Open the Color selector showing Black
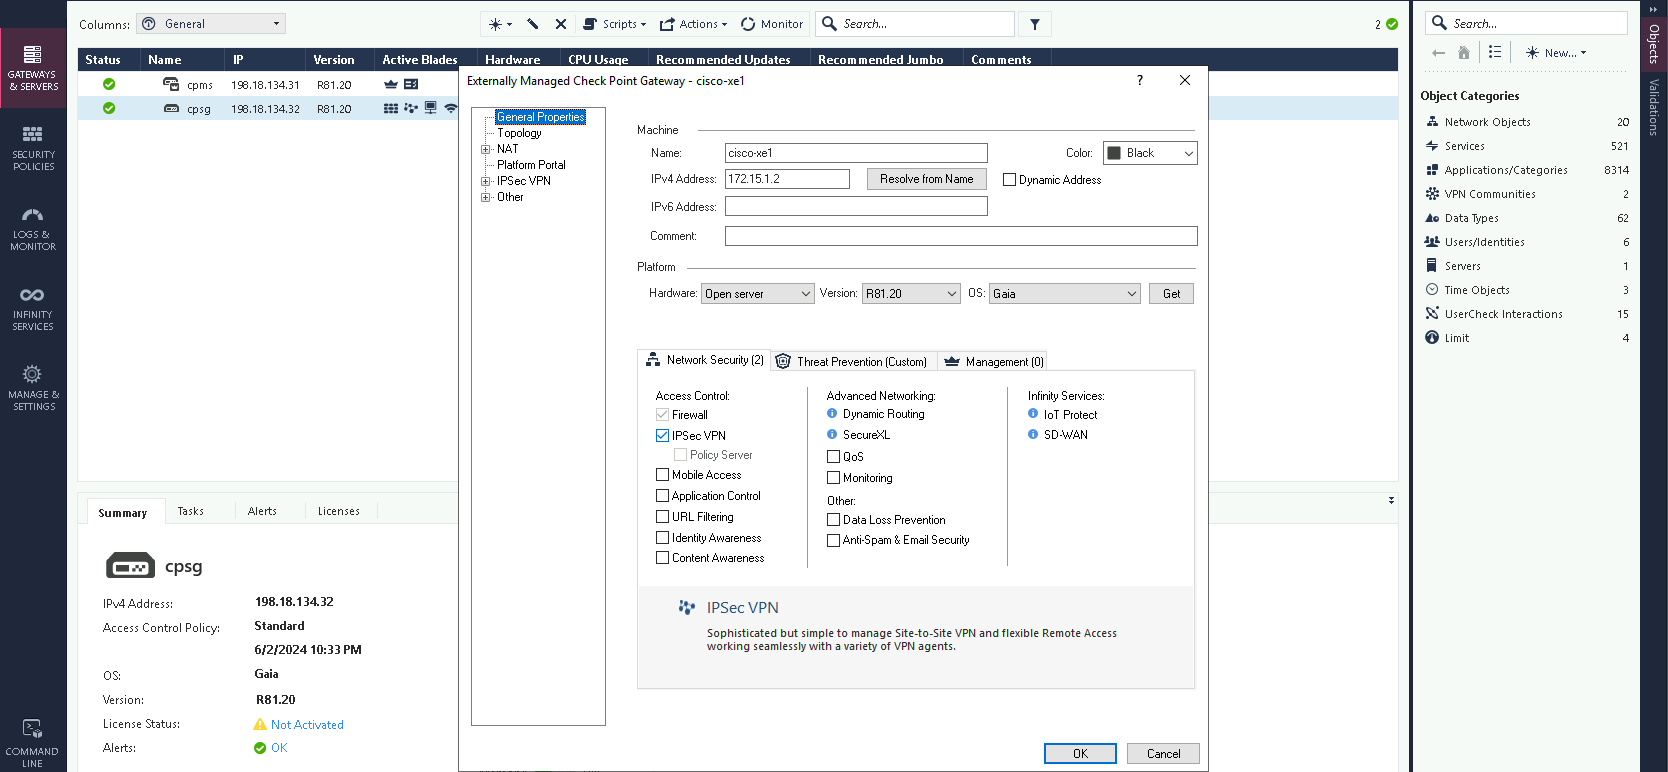1668x772 pixels. 1149,153
